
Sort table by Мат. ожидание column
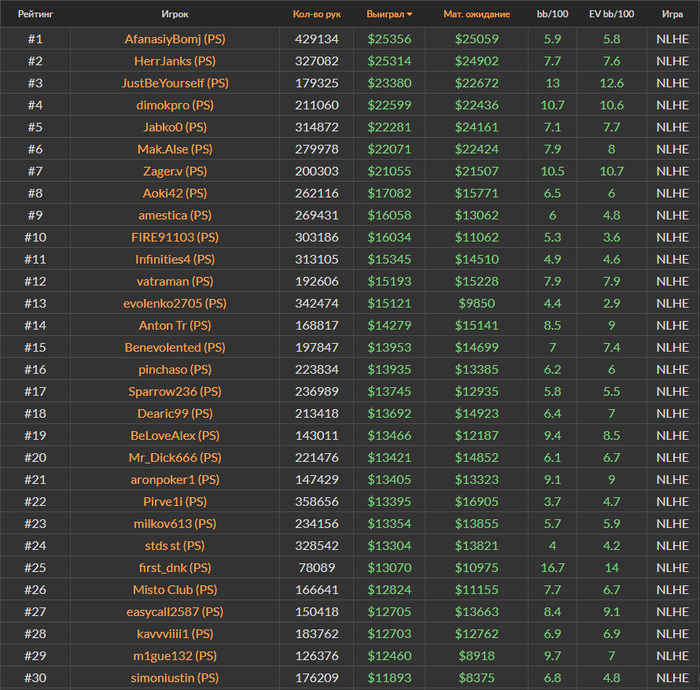tap(476, 15)
